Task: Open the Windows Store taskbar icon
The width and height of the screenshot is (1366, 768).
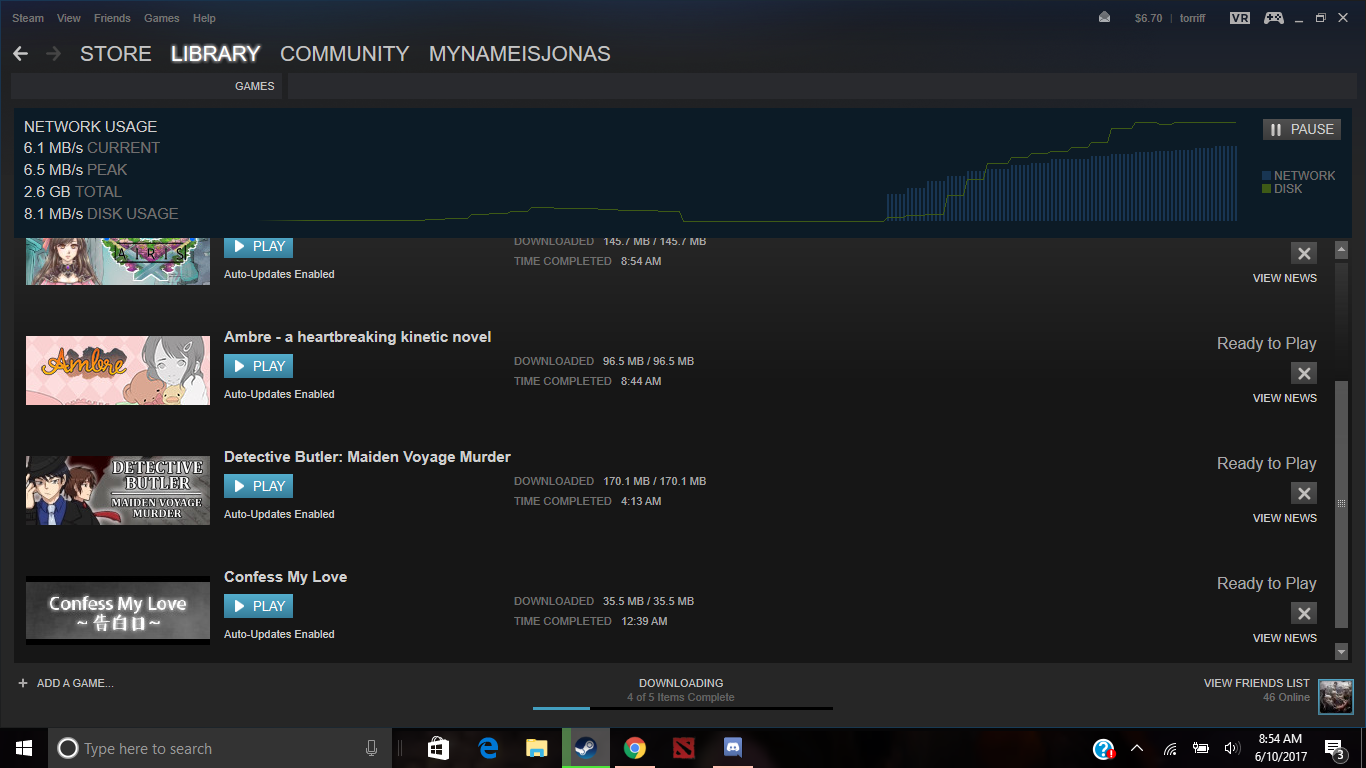Action: [438, 748]
